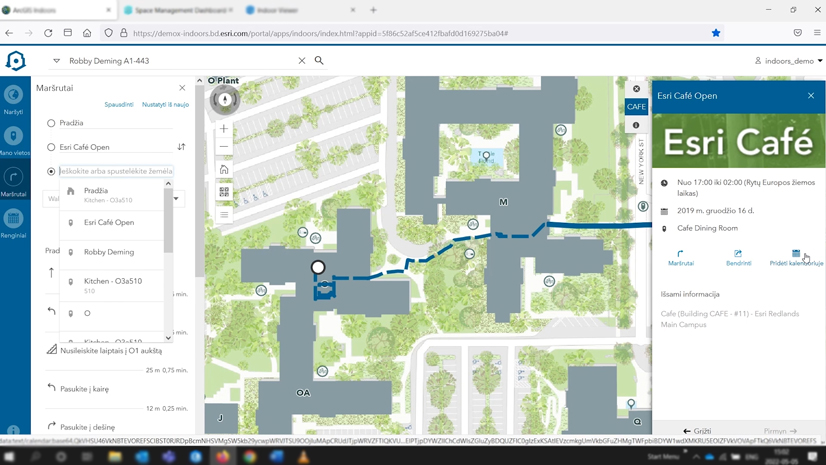Click the floor filter info icon
This screenshot has width=826, height=465.
(x=636, y=125)
